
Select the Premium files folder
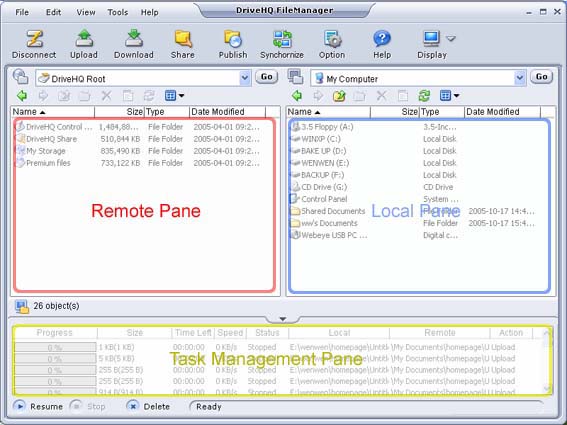point(48,163)
